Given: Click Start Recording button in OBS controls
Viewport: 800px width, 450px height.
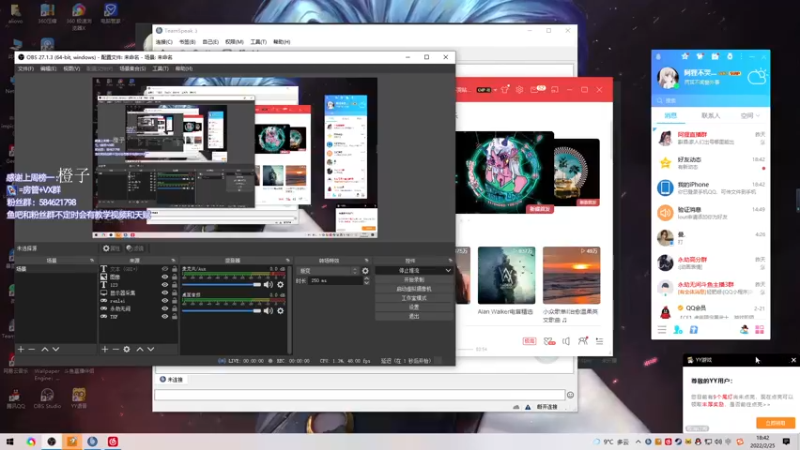Looking at the screenshot, I should (414, 280).
